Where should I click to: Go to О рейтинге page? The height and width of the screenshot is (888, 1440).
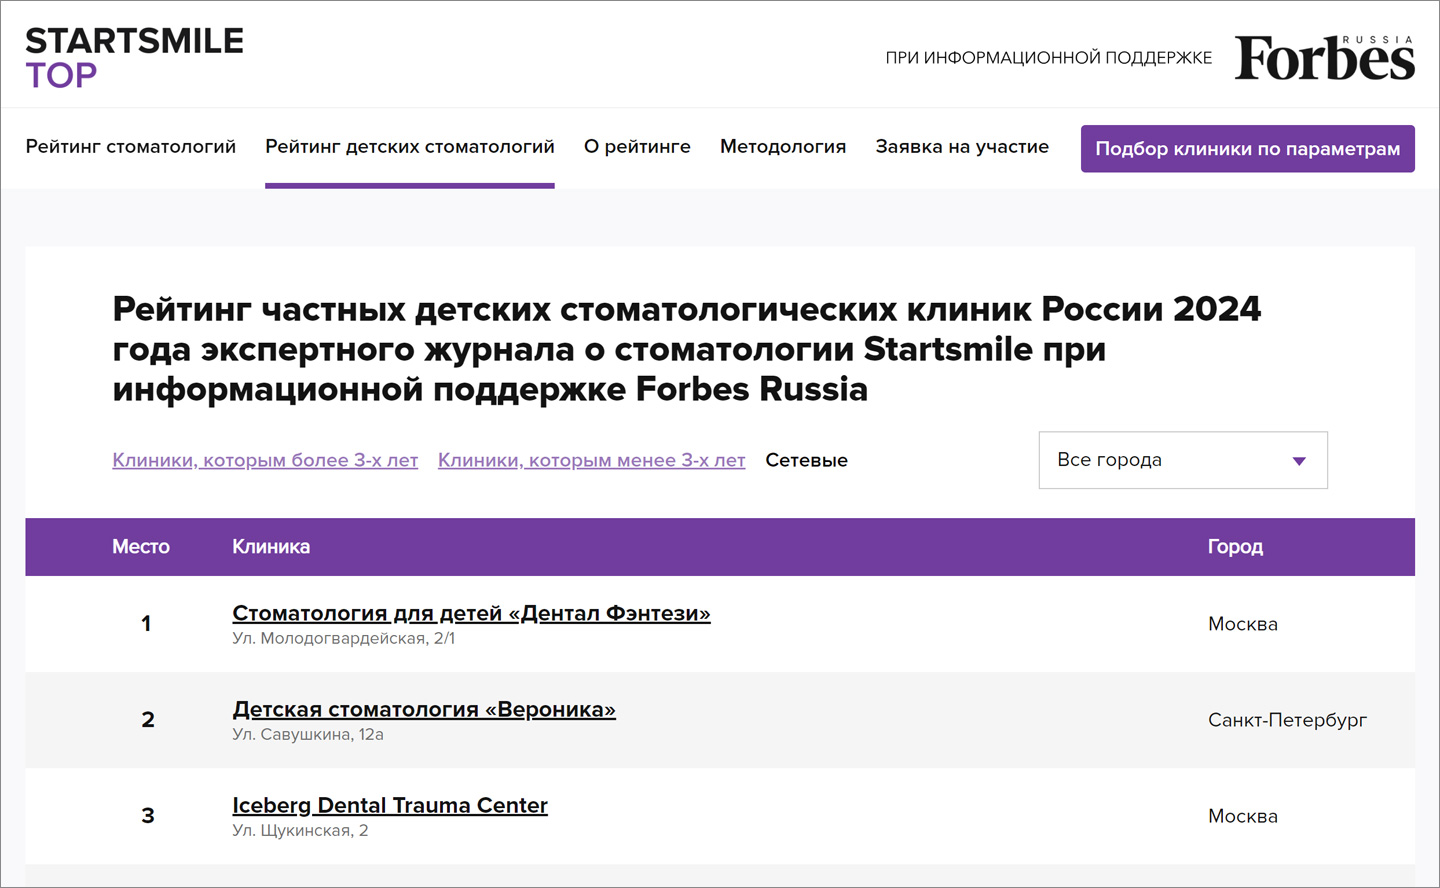pos(637,147)
